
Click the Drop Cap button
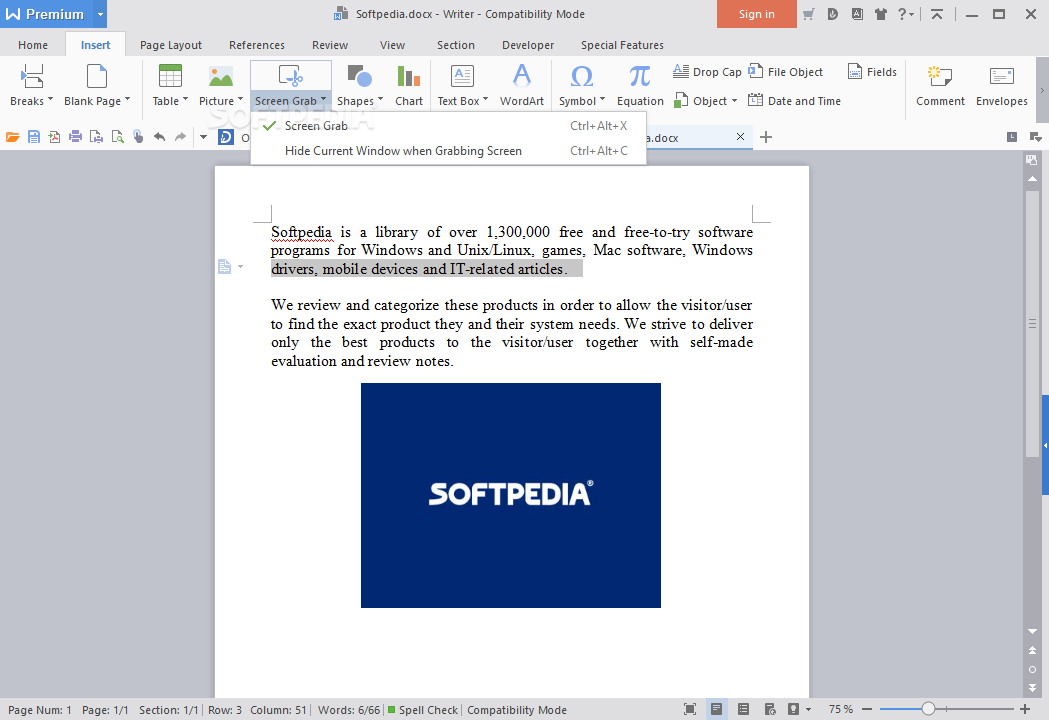(707, 72)
